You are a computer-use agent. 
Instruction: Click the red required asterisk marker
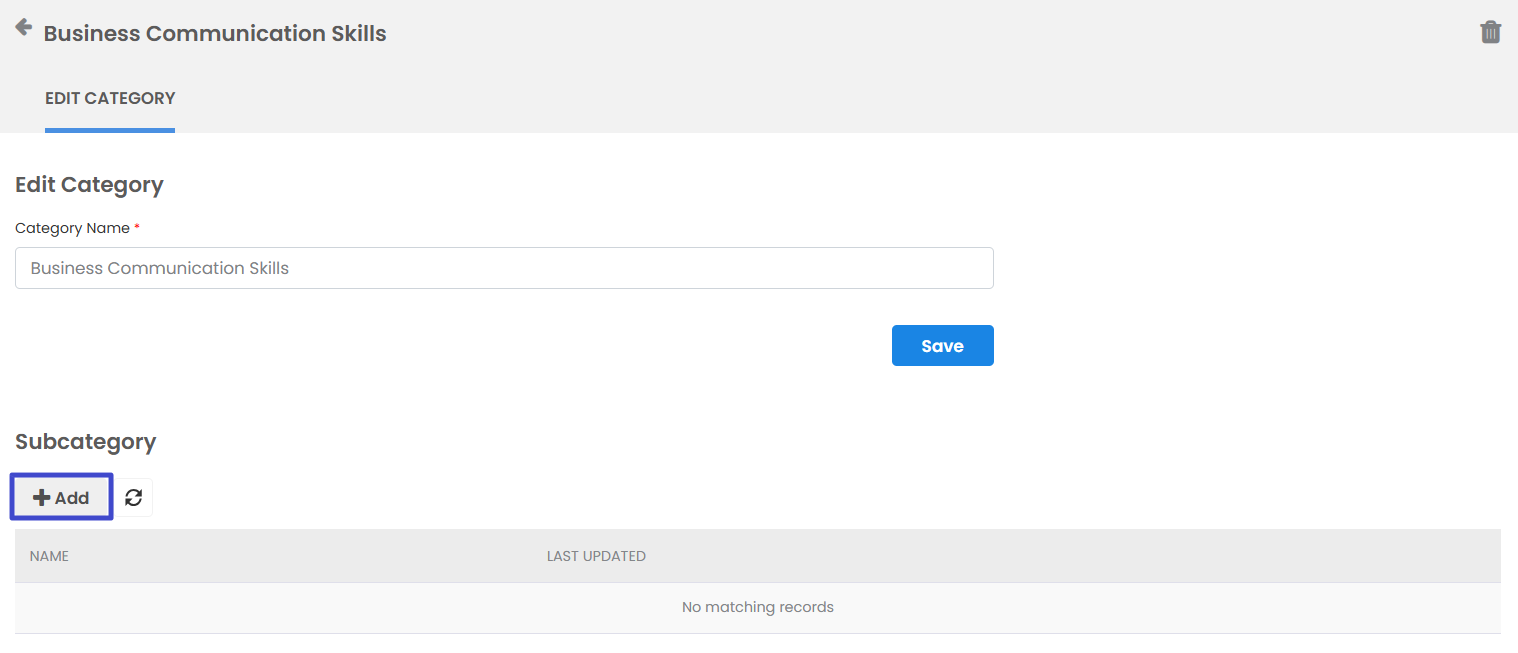click(137, 228)
